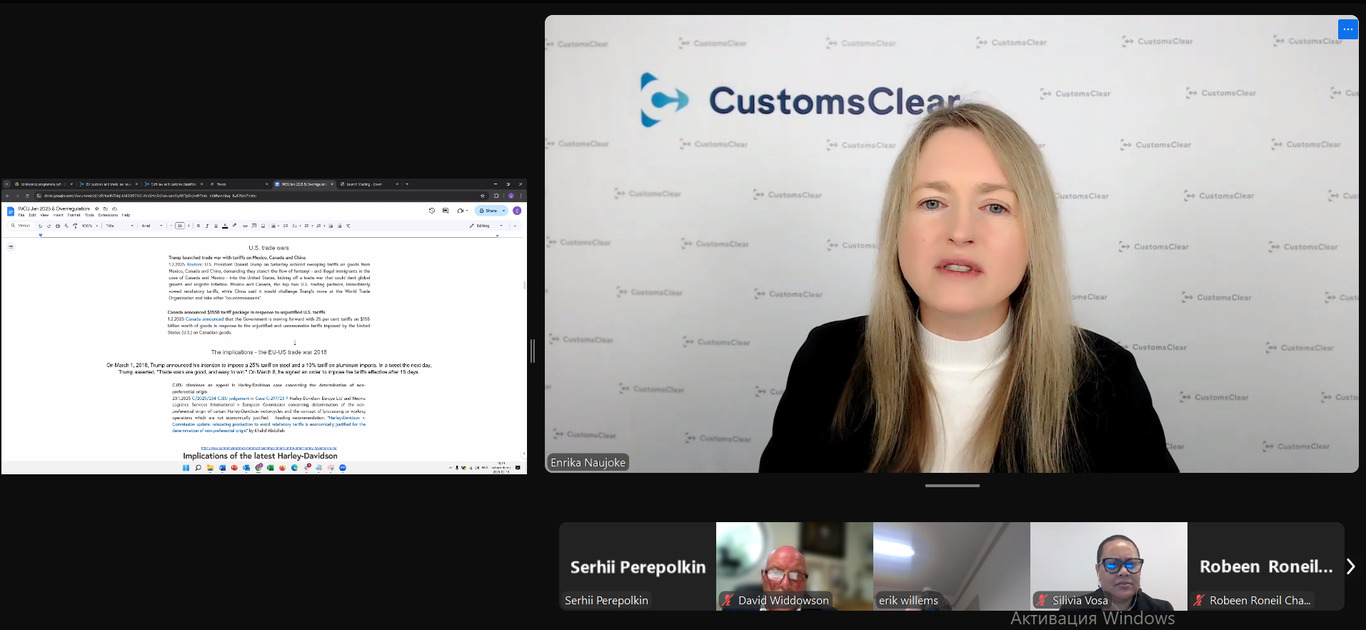Open the Insert menu in Google Docs
This screenshot has height=630, width=1366.
coord(58,215)
